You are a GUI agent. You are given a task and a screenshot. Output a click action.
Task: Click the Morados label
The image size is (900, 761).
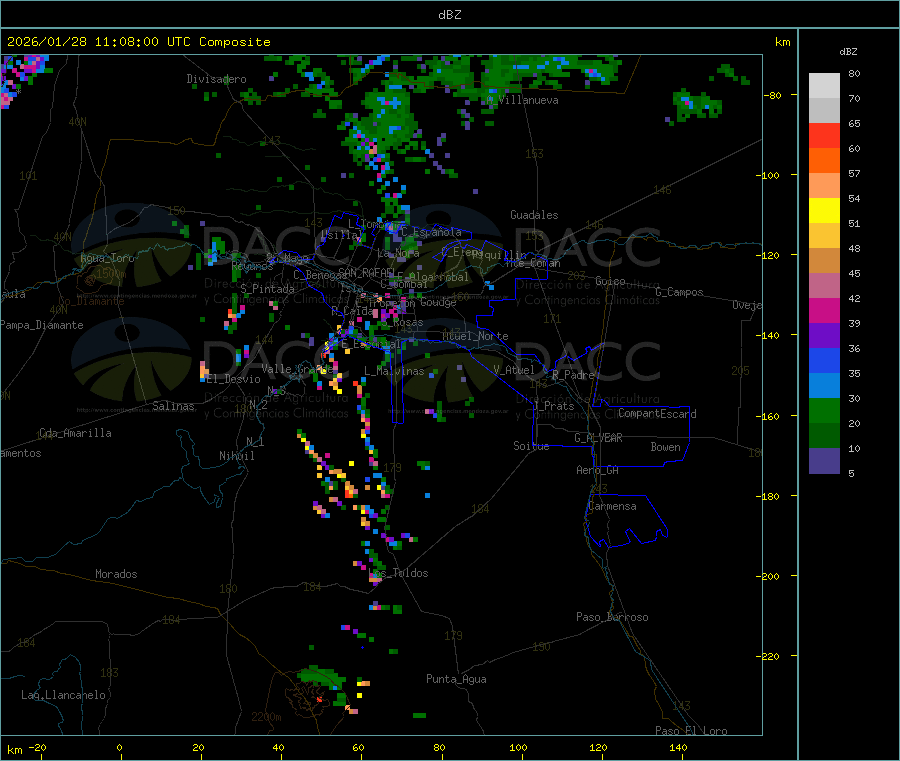116,574
